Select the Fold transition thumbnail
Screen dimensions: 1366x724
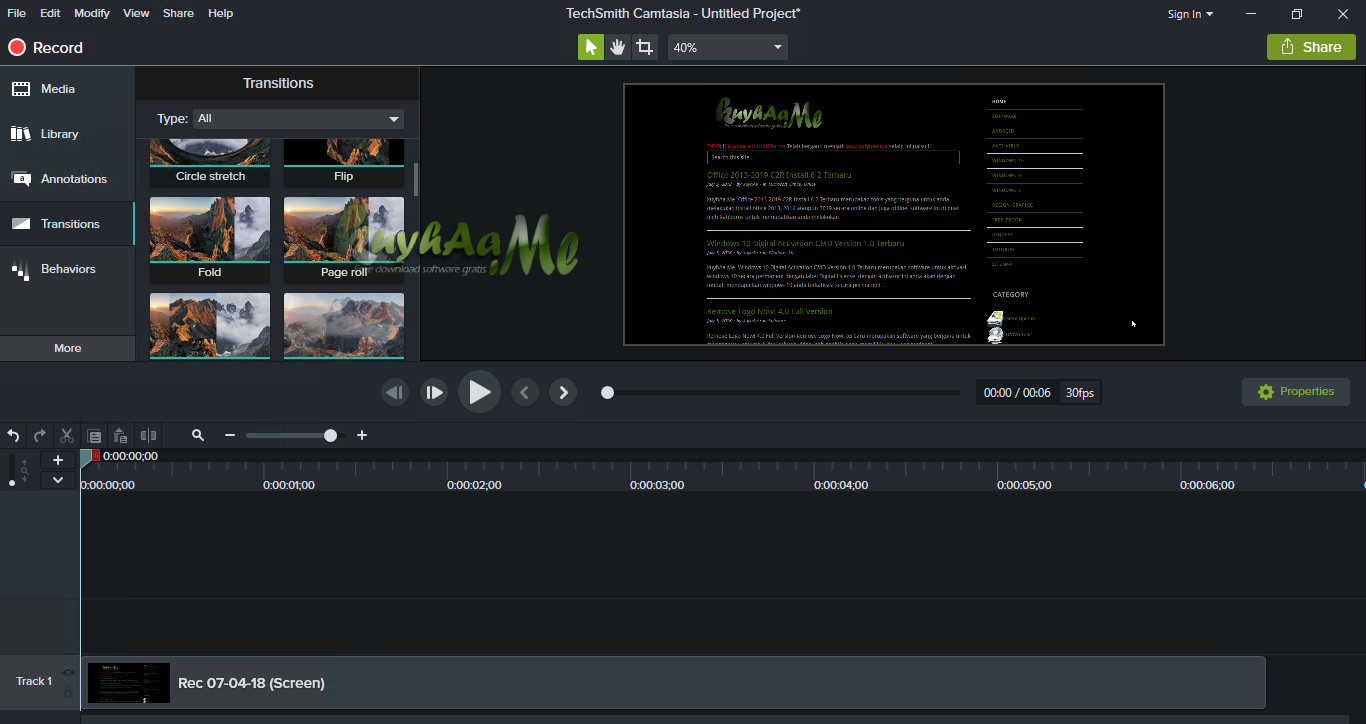coord(210,229)
